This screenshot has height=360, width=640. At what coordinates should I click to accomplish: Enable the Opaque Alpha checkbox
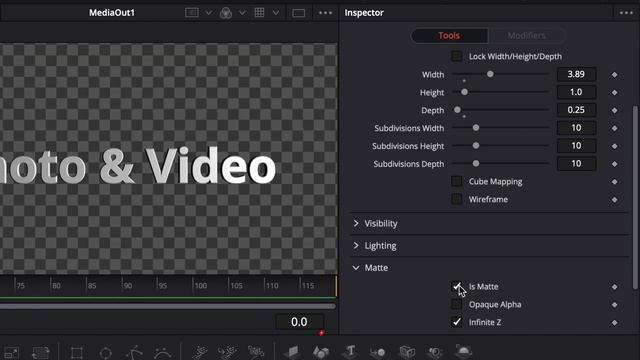click(457, 304)
